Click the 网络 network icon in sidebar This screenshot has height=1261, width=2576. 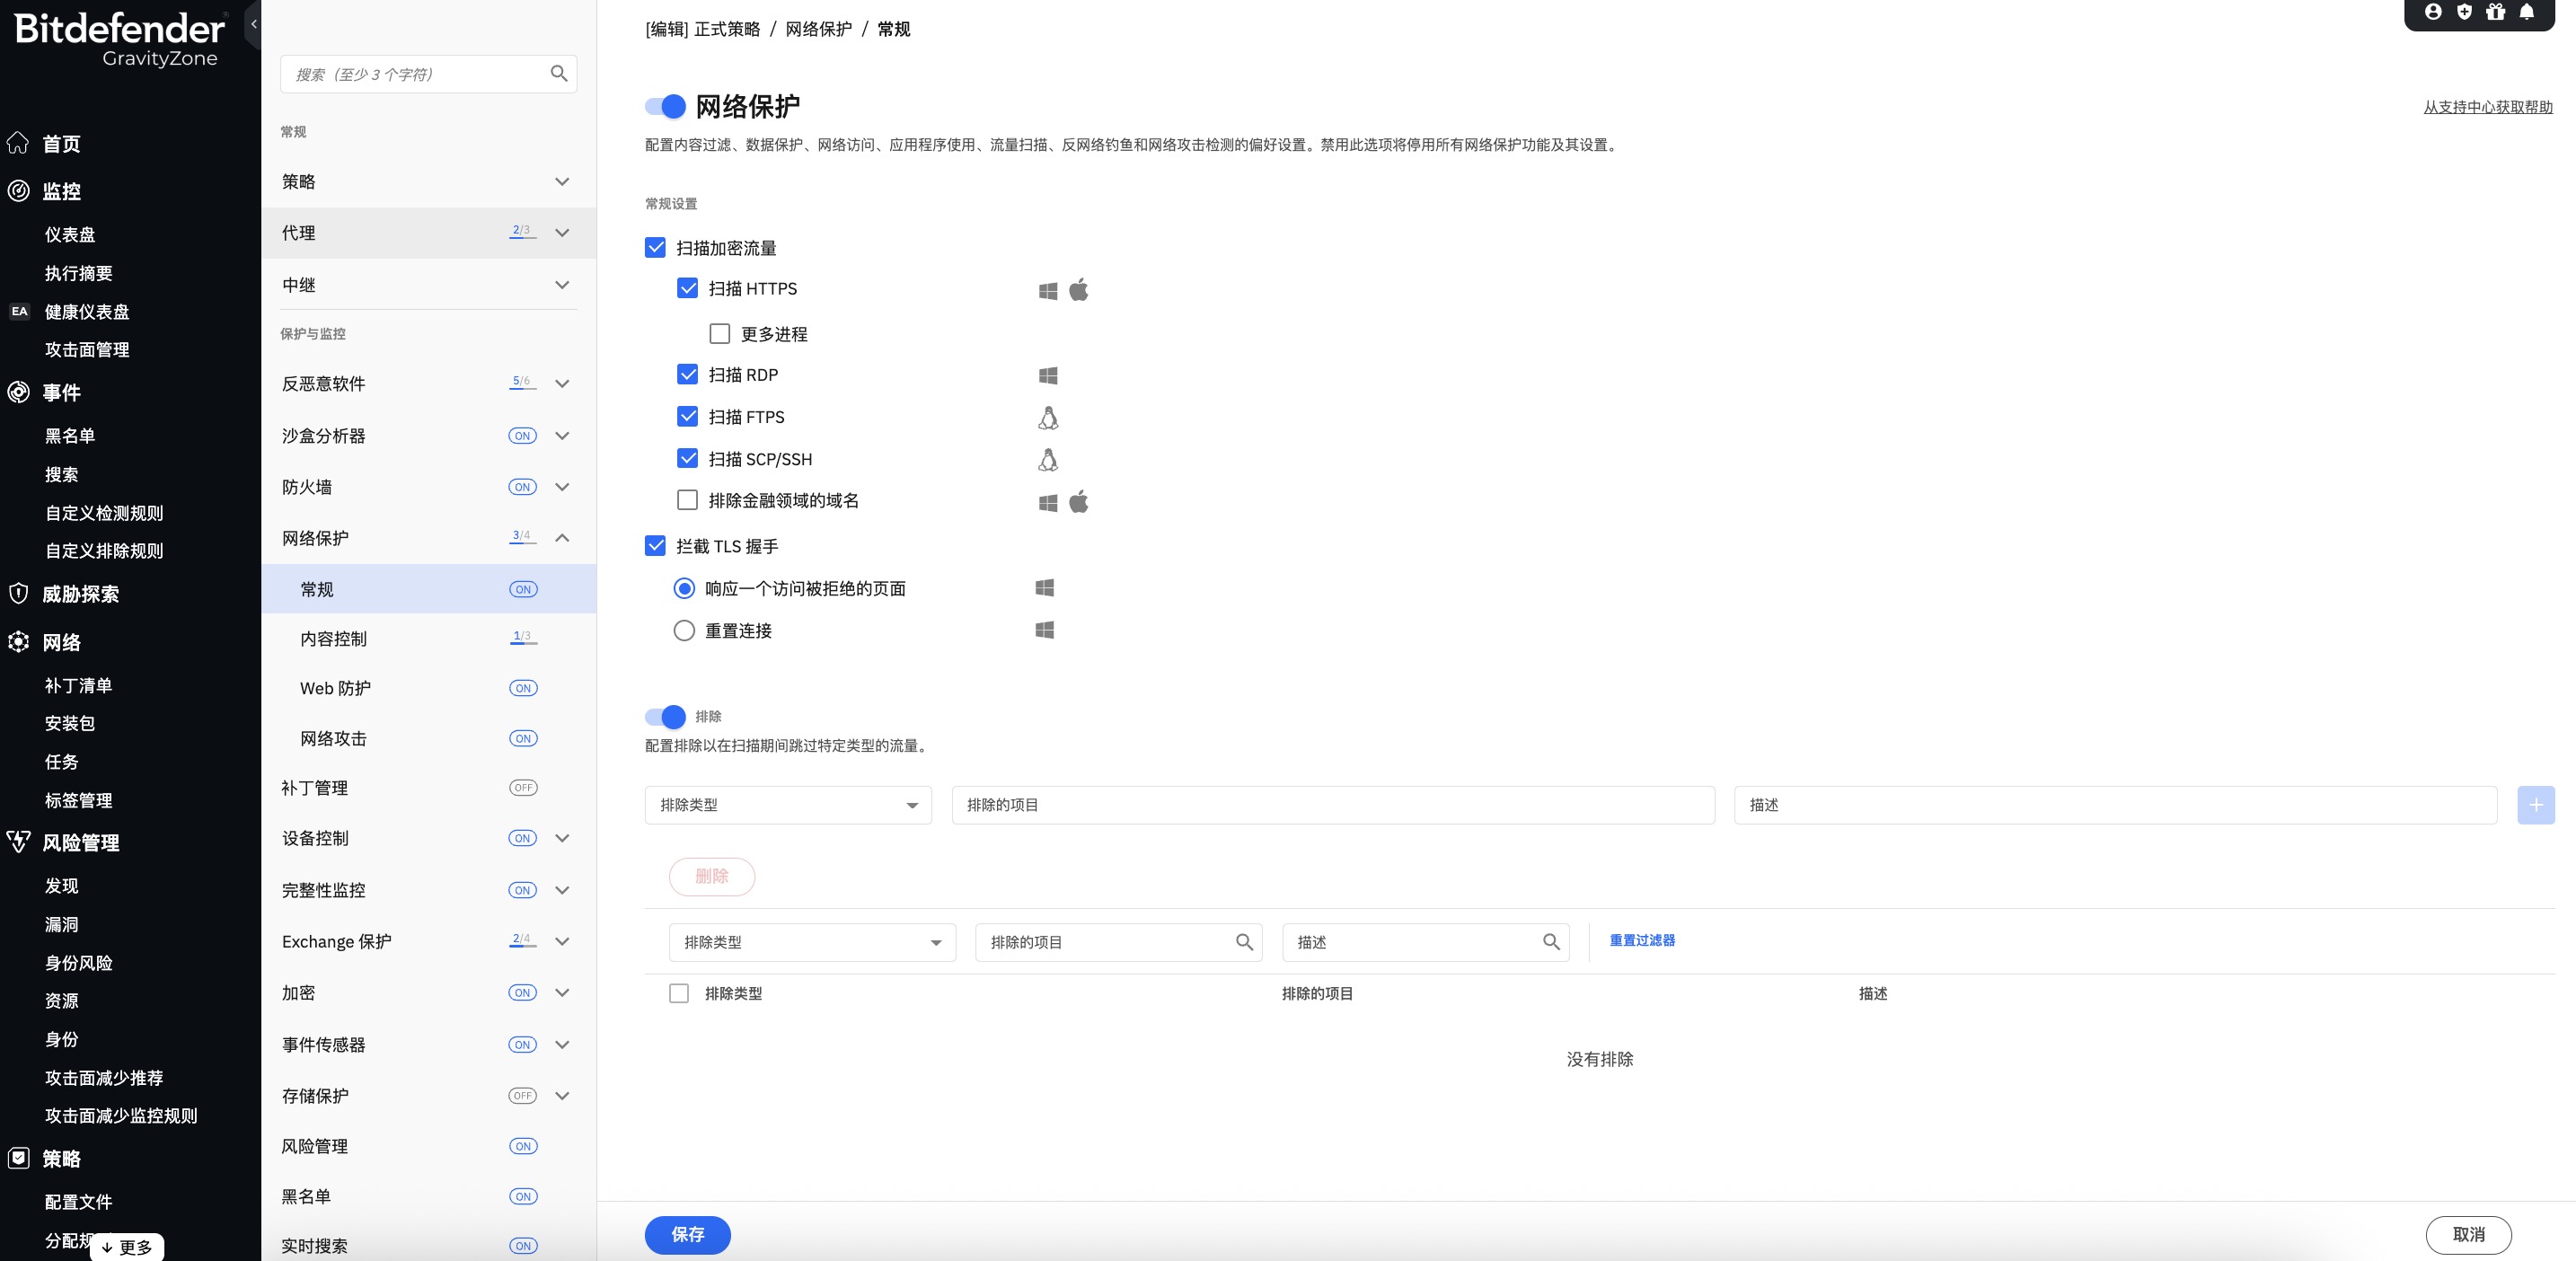17,642
